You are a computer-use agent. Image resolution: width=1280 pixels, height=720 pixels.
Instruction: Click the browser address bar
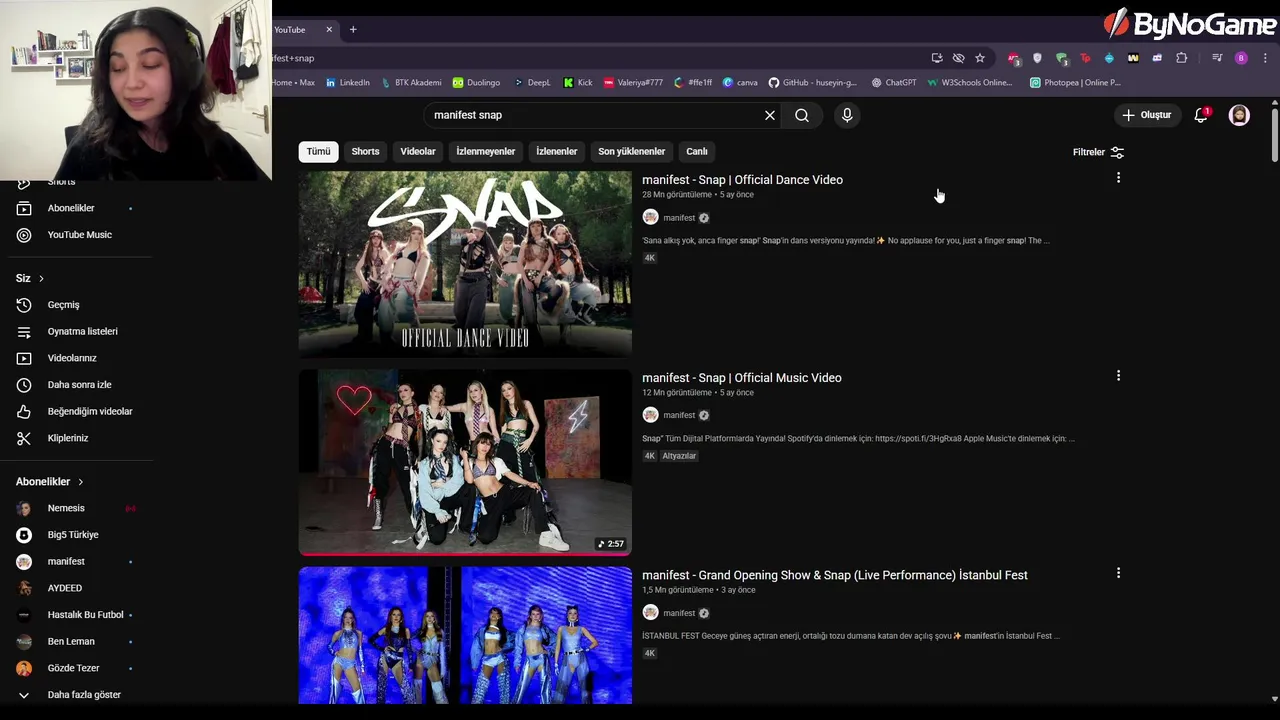coord(600,58)
